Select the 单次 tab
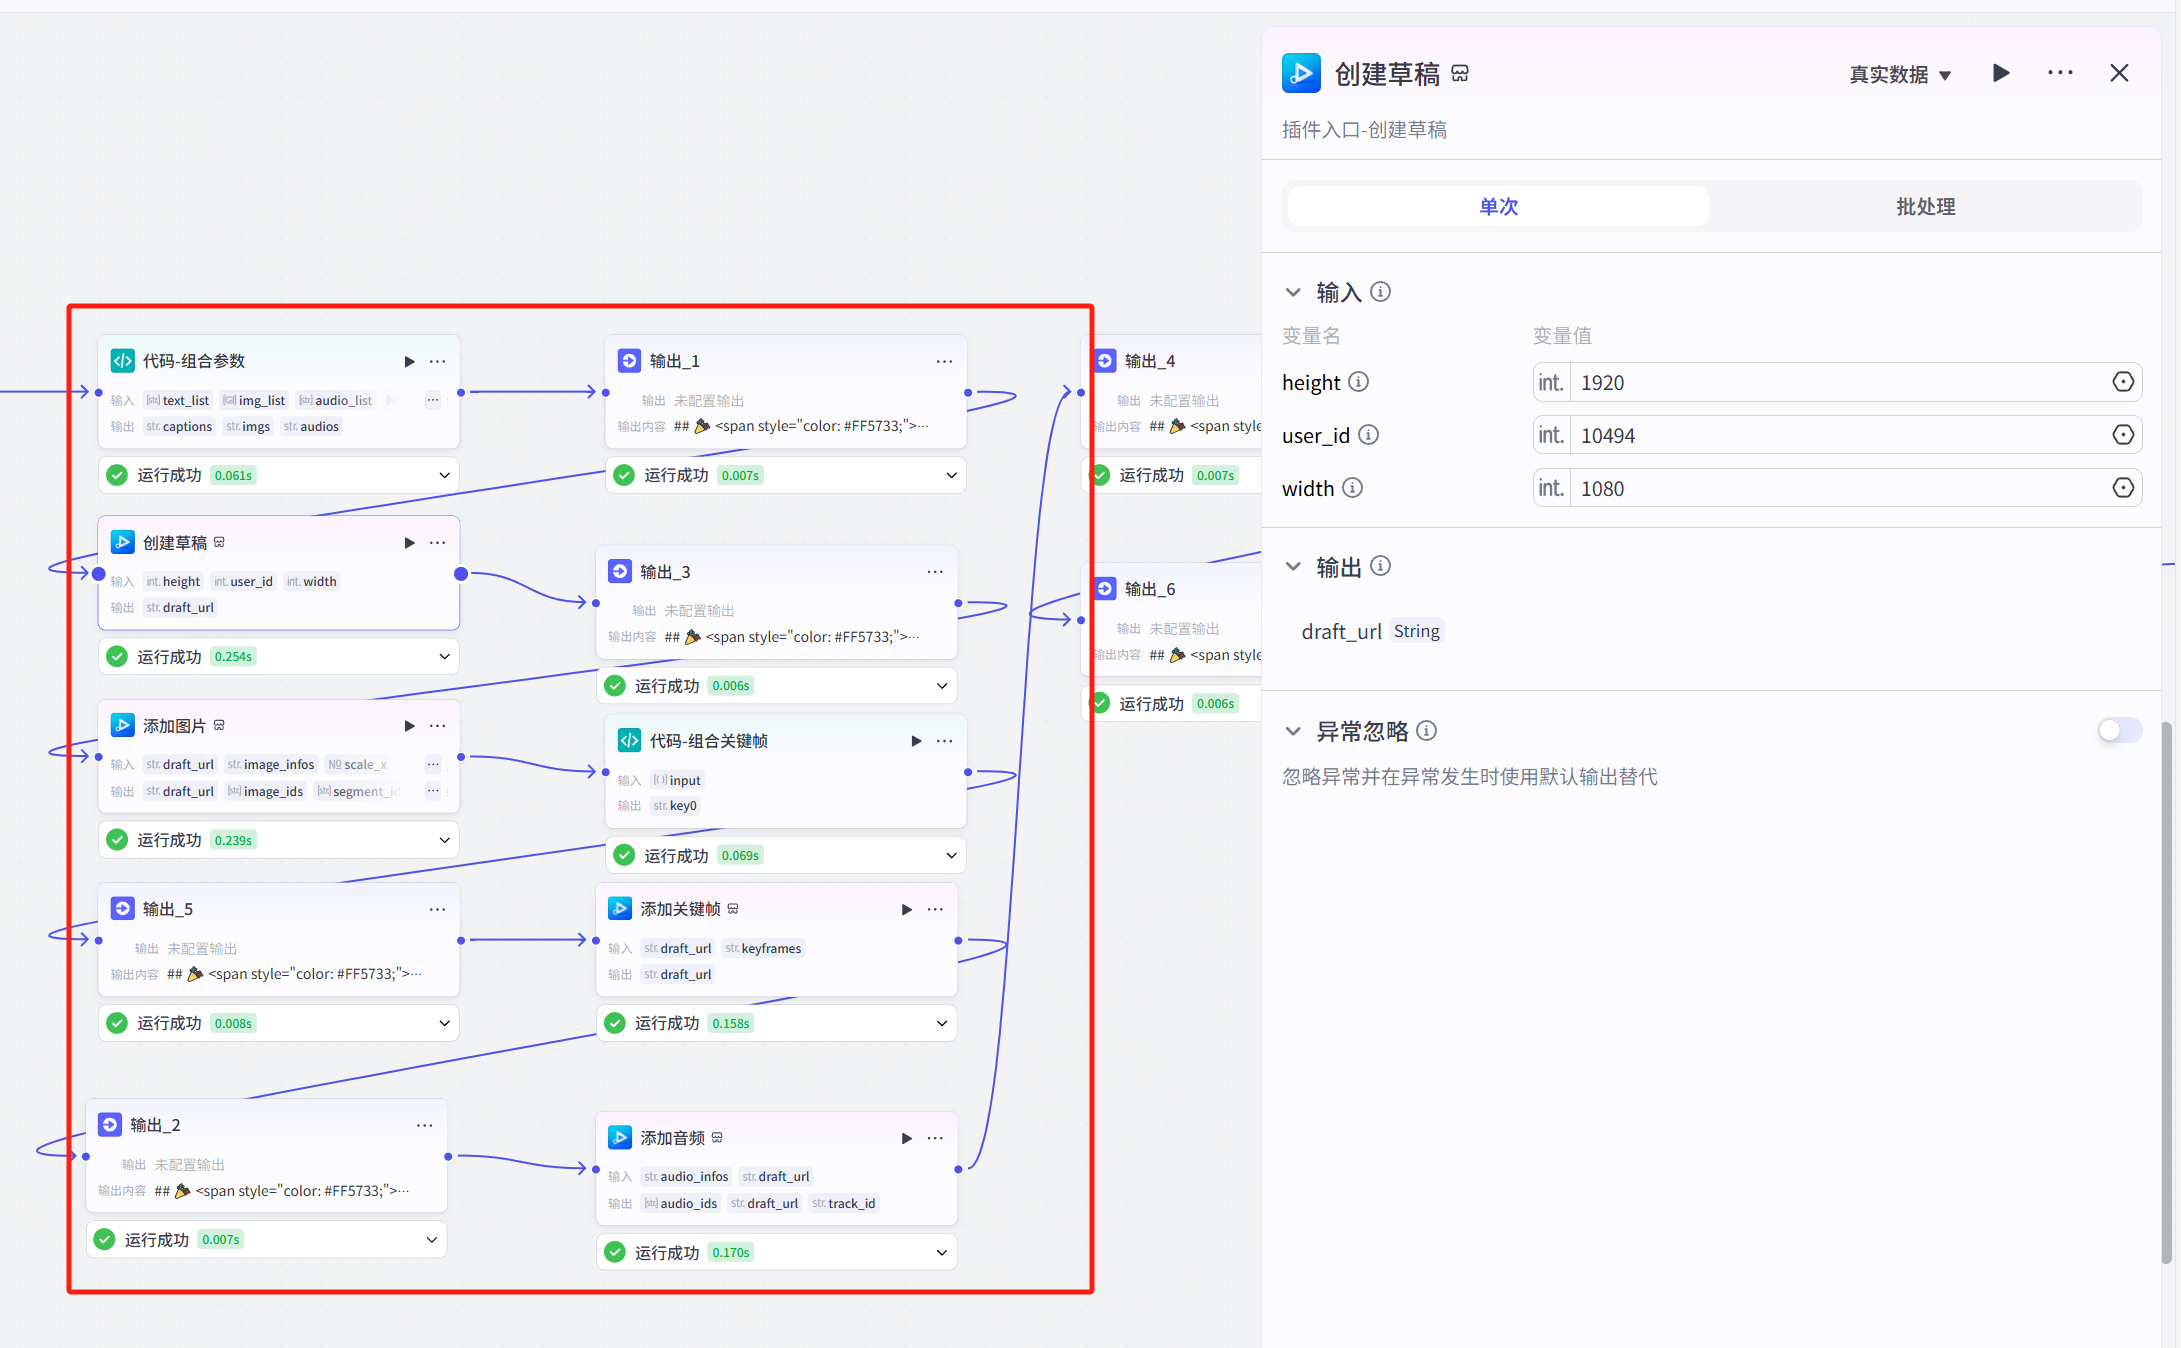Viewport: 2181px width, 1348px height. 1498,207
